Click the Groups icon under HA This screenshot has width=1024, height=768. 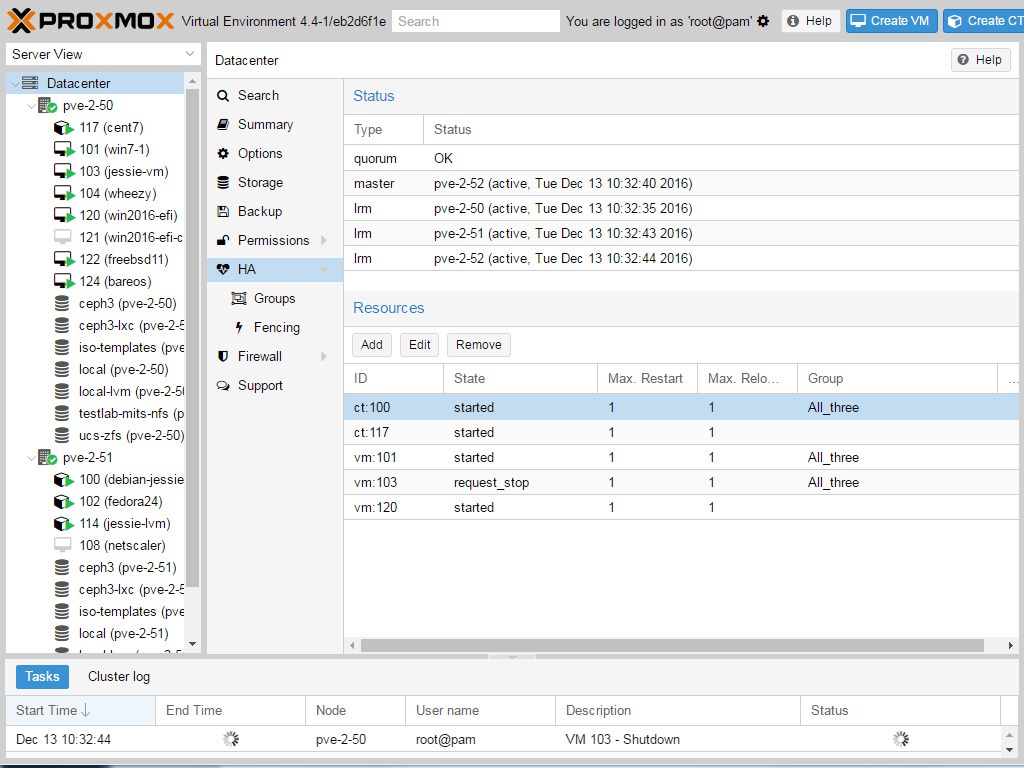tap(239, 298)
